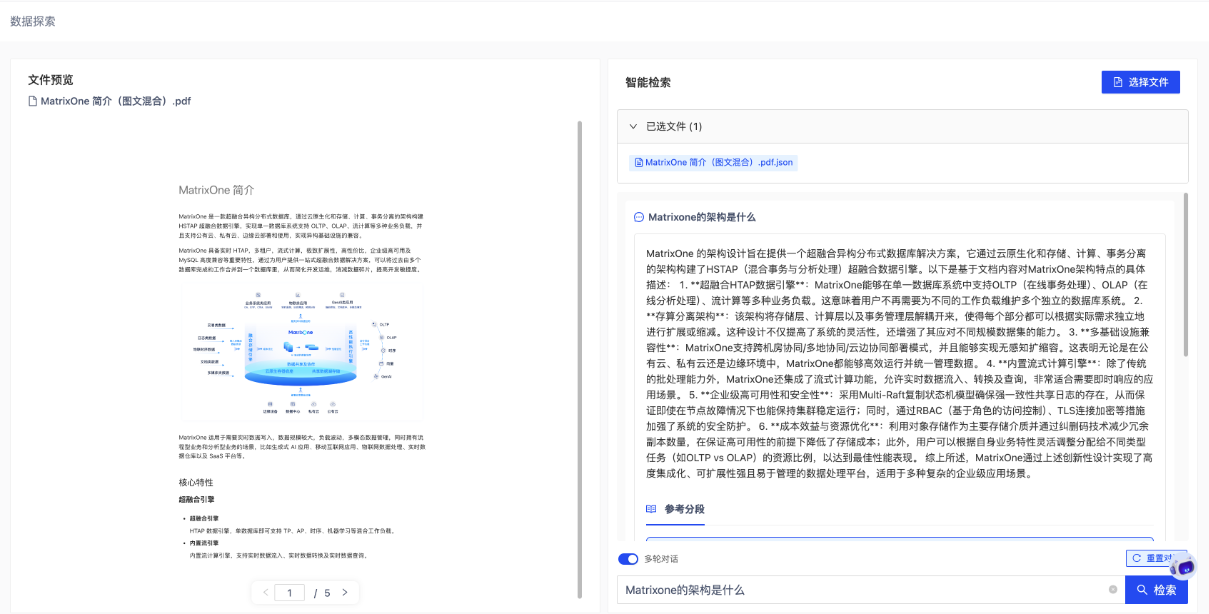Screen dimensions: 1209x614
Task: Click the magnifier icon inside the 检索 button
Action: 1140,589
